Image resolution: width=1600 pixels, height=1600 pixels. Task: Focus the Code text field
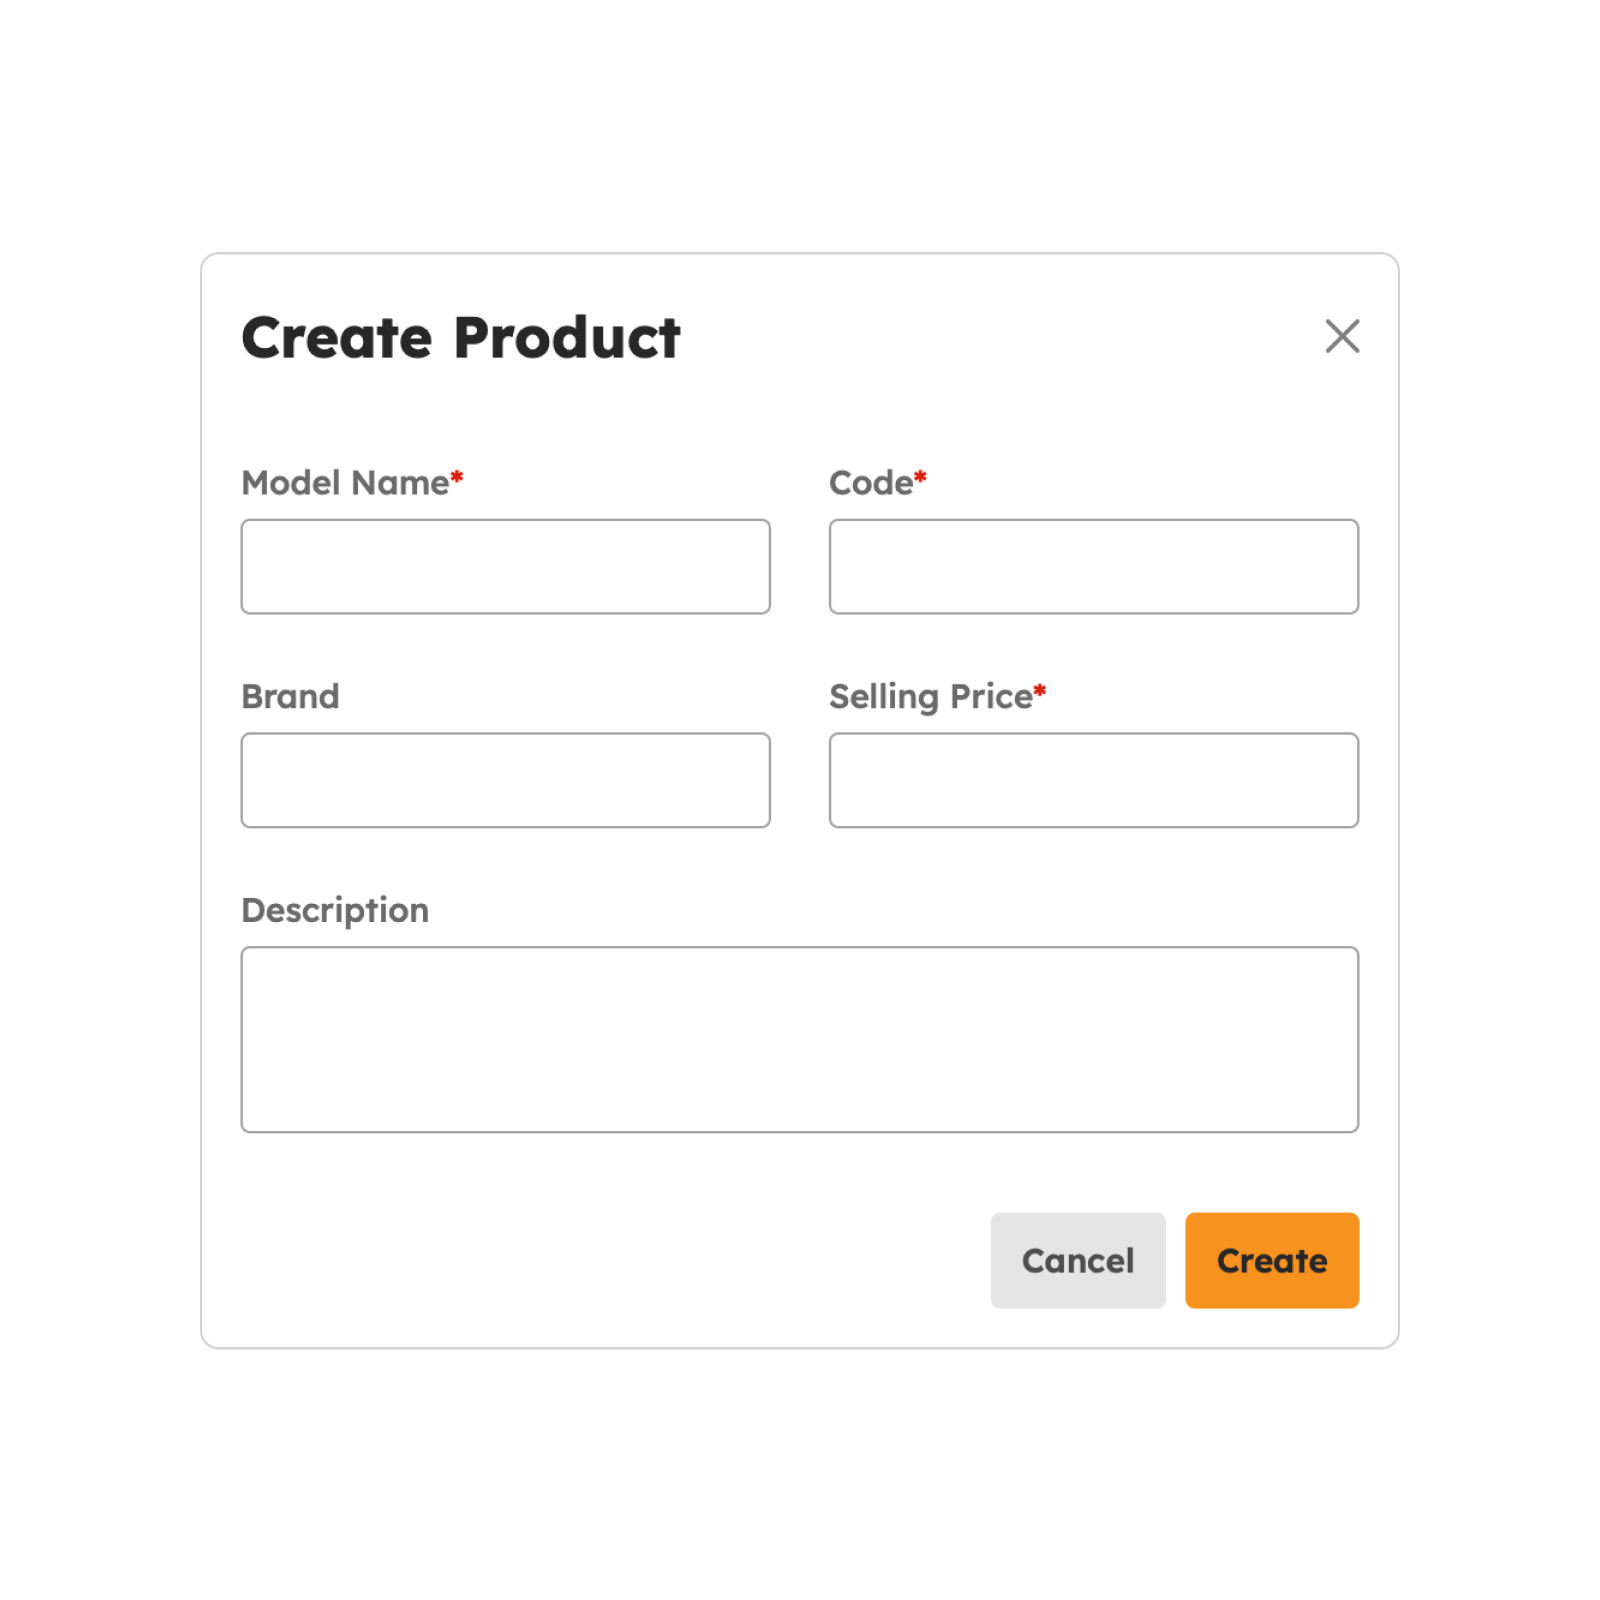(1093, 566)
